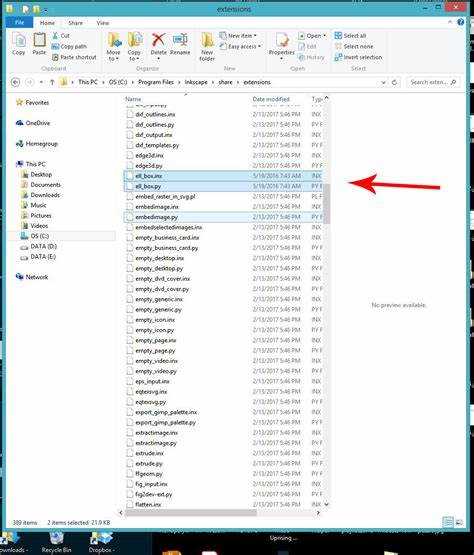
Task: Select the ell_box.inx file
Action: (223, 176)
